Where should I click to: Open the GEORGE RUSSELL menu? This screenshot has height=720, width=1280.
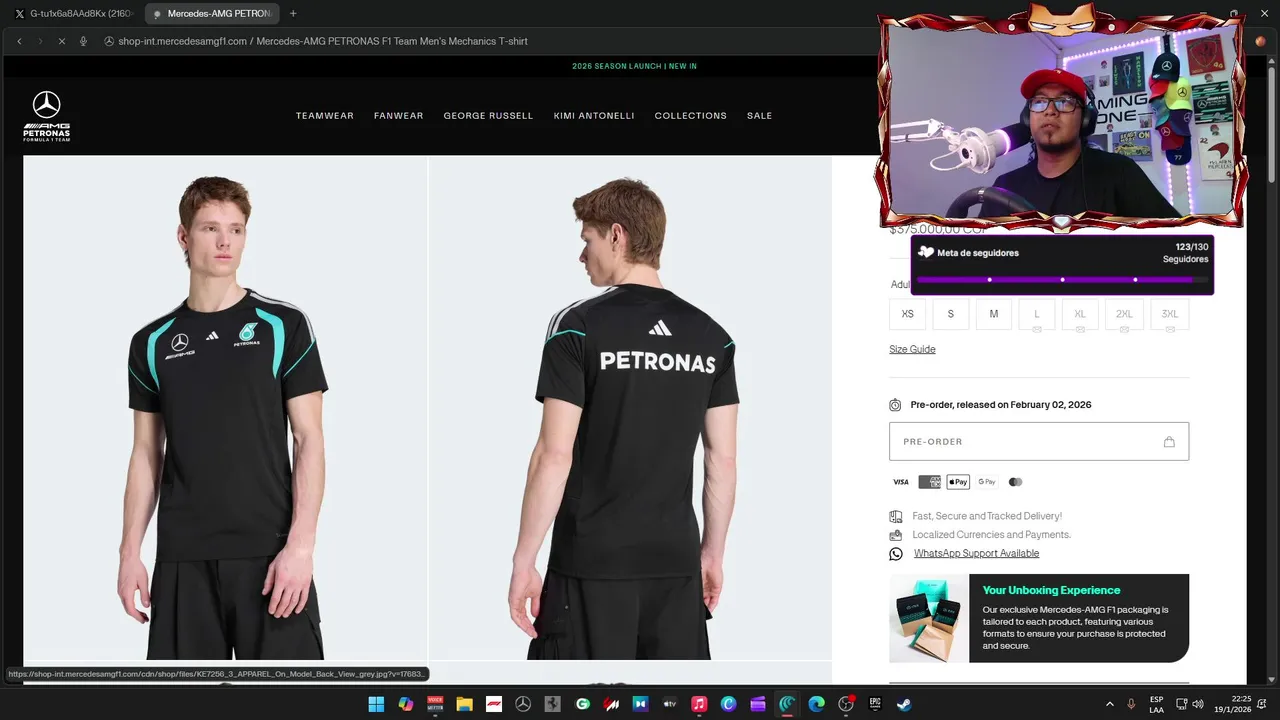(489, 116)
